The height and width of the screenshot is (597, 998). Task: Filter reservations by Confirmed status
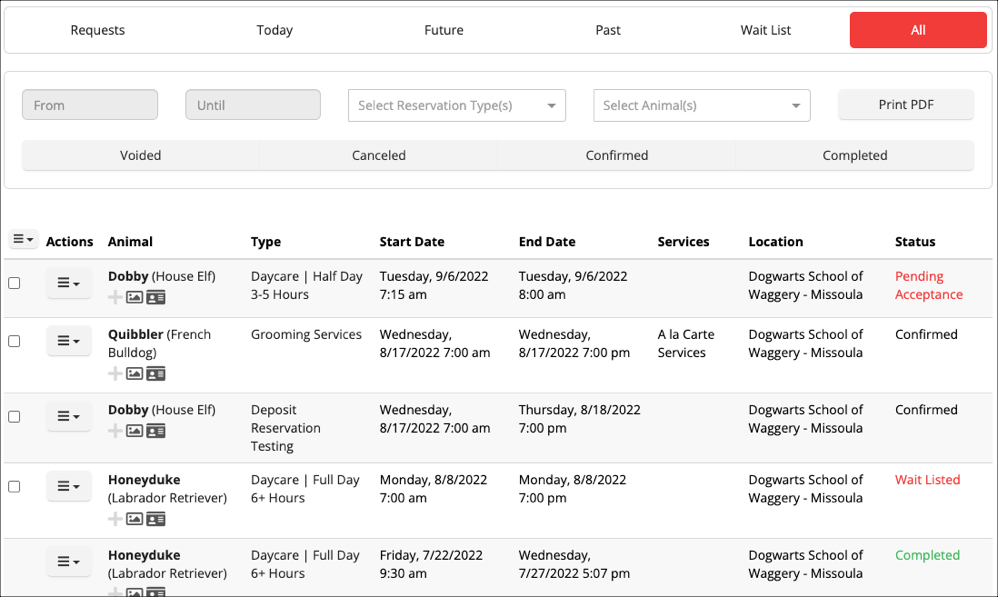pos(616,155)
